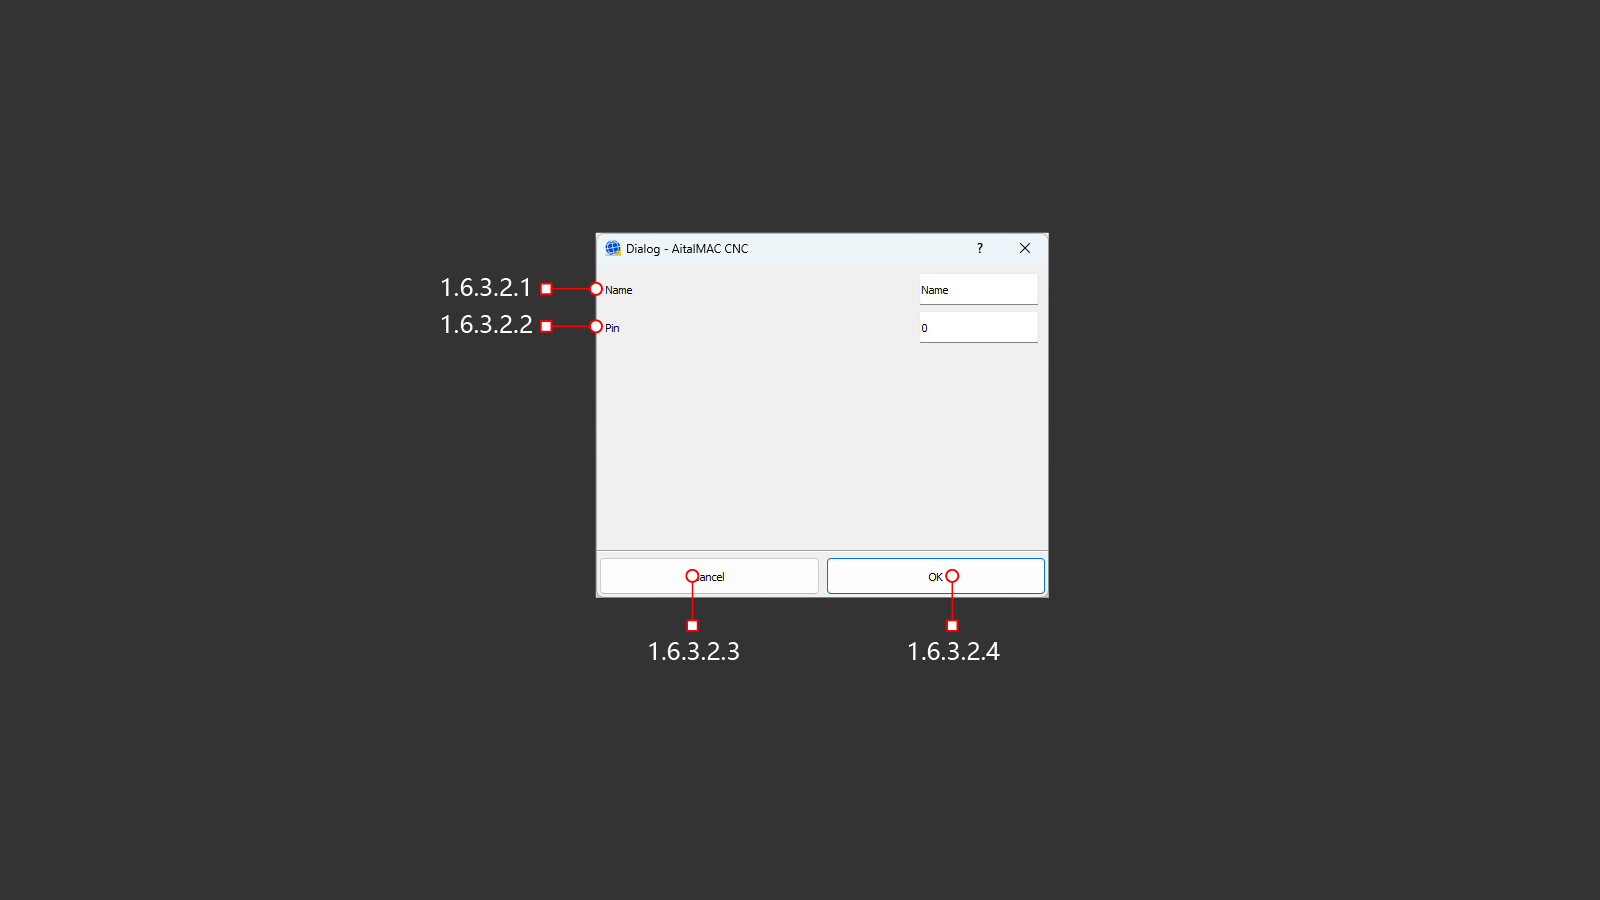Select the Pin label text
1600x900 pixels.
tap(612, 328)
